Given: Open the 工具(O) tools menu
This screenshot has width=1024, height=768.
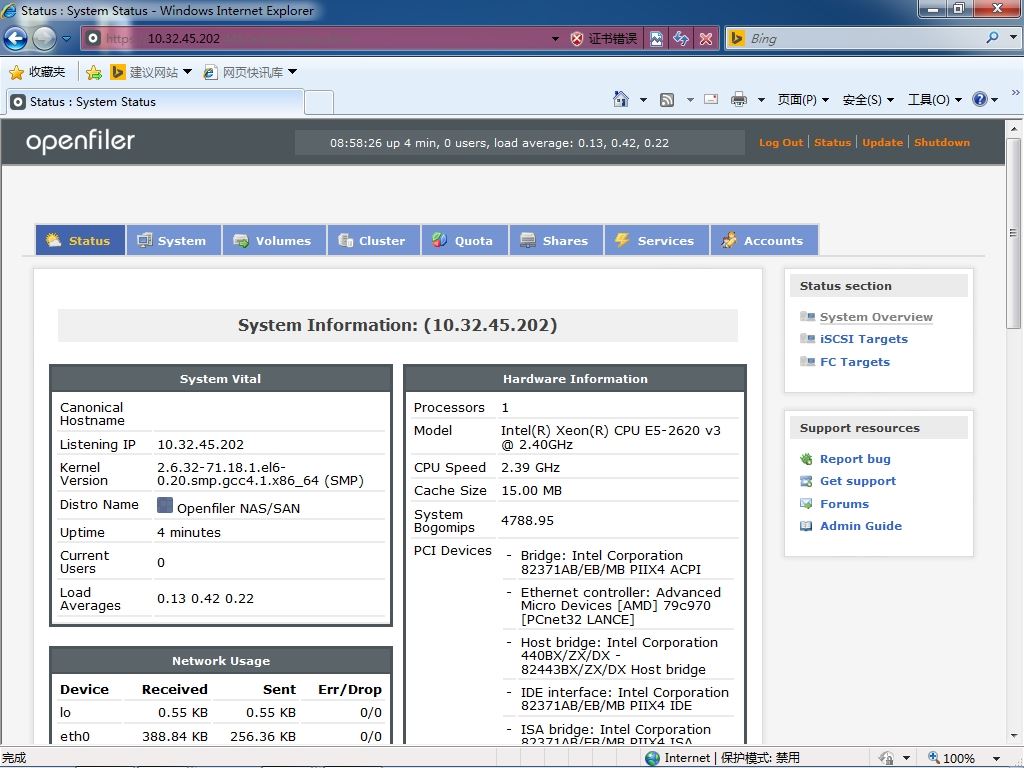Looking at the screenshot, I should pyautogui.click(x=934, y=99).
